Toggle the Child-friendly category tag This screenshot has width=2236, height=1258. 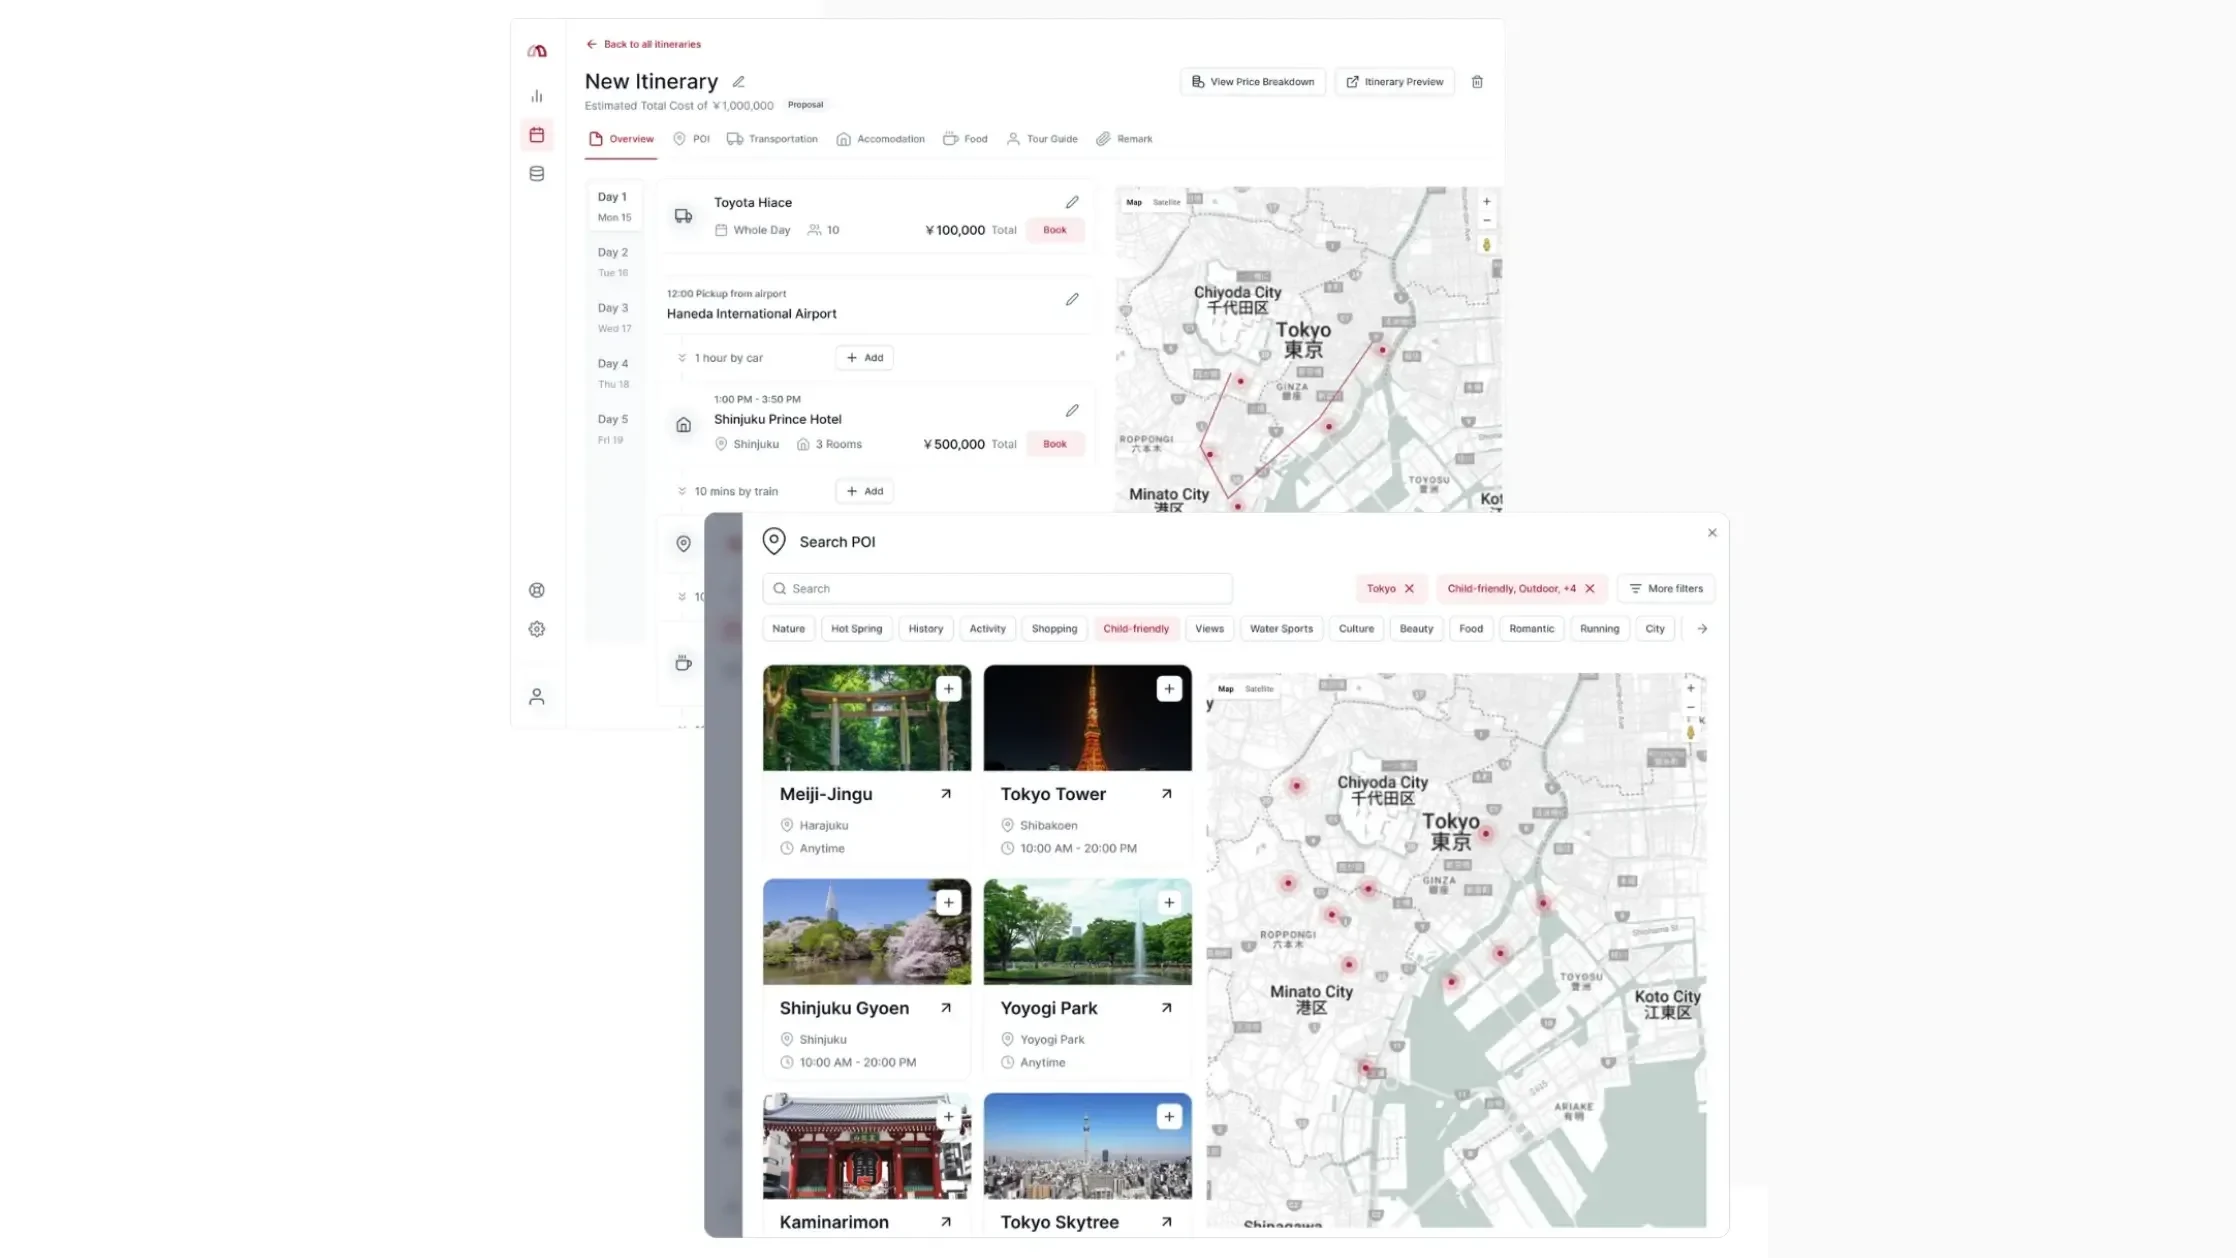pyautogui.click(x=1136, y=629)
